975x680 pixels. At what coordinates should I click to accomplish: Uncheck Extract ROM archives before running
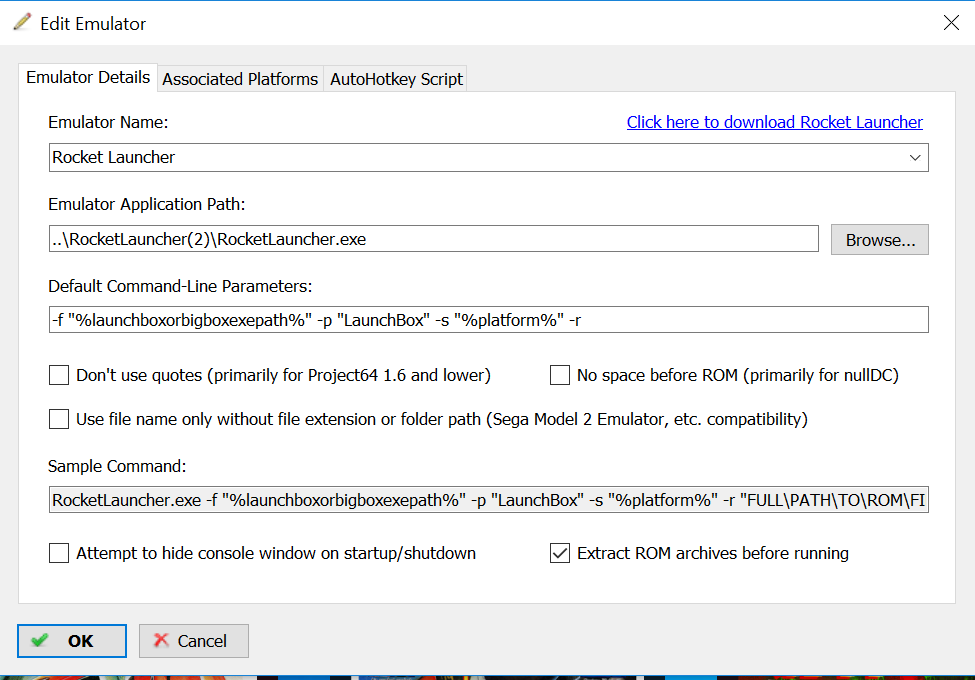click(560, 553)
